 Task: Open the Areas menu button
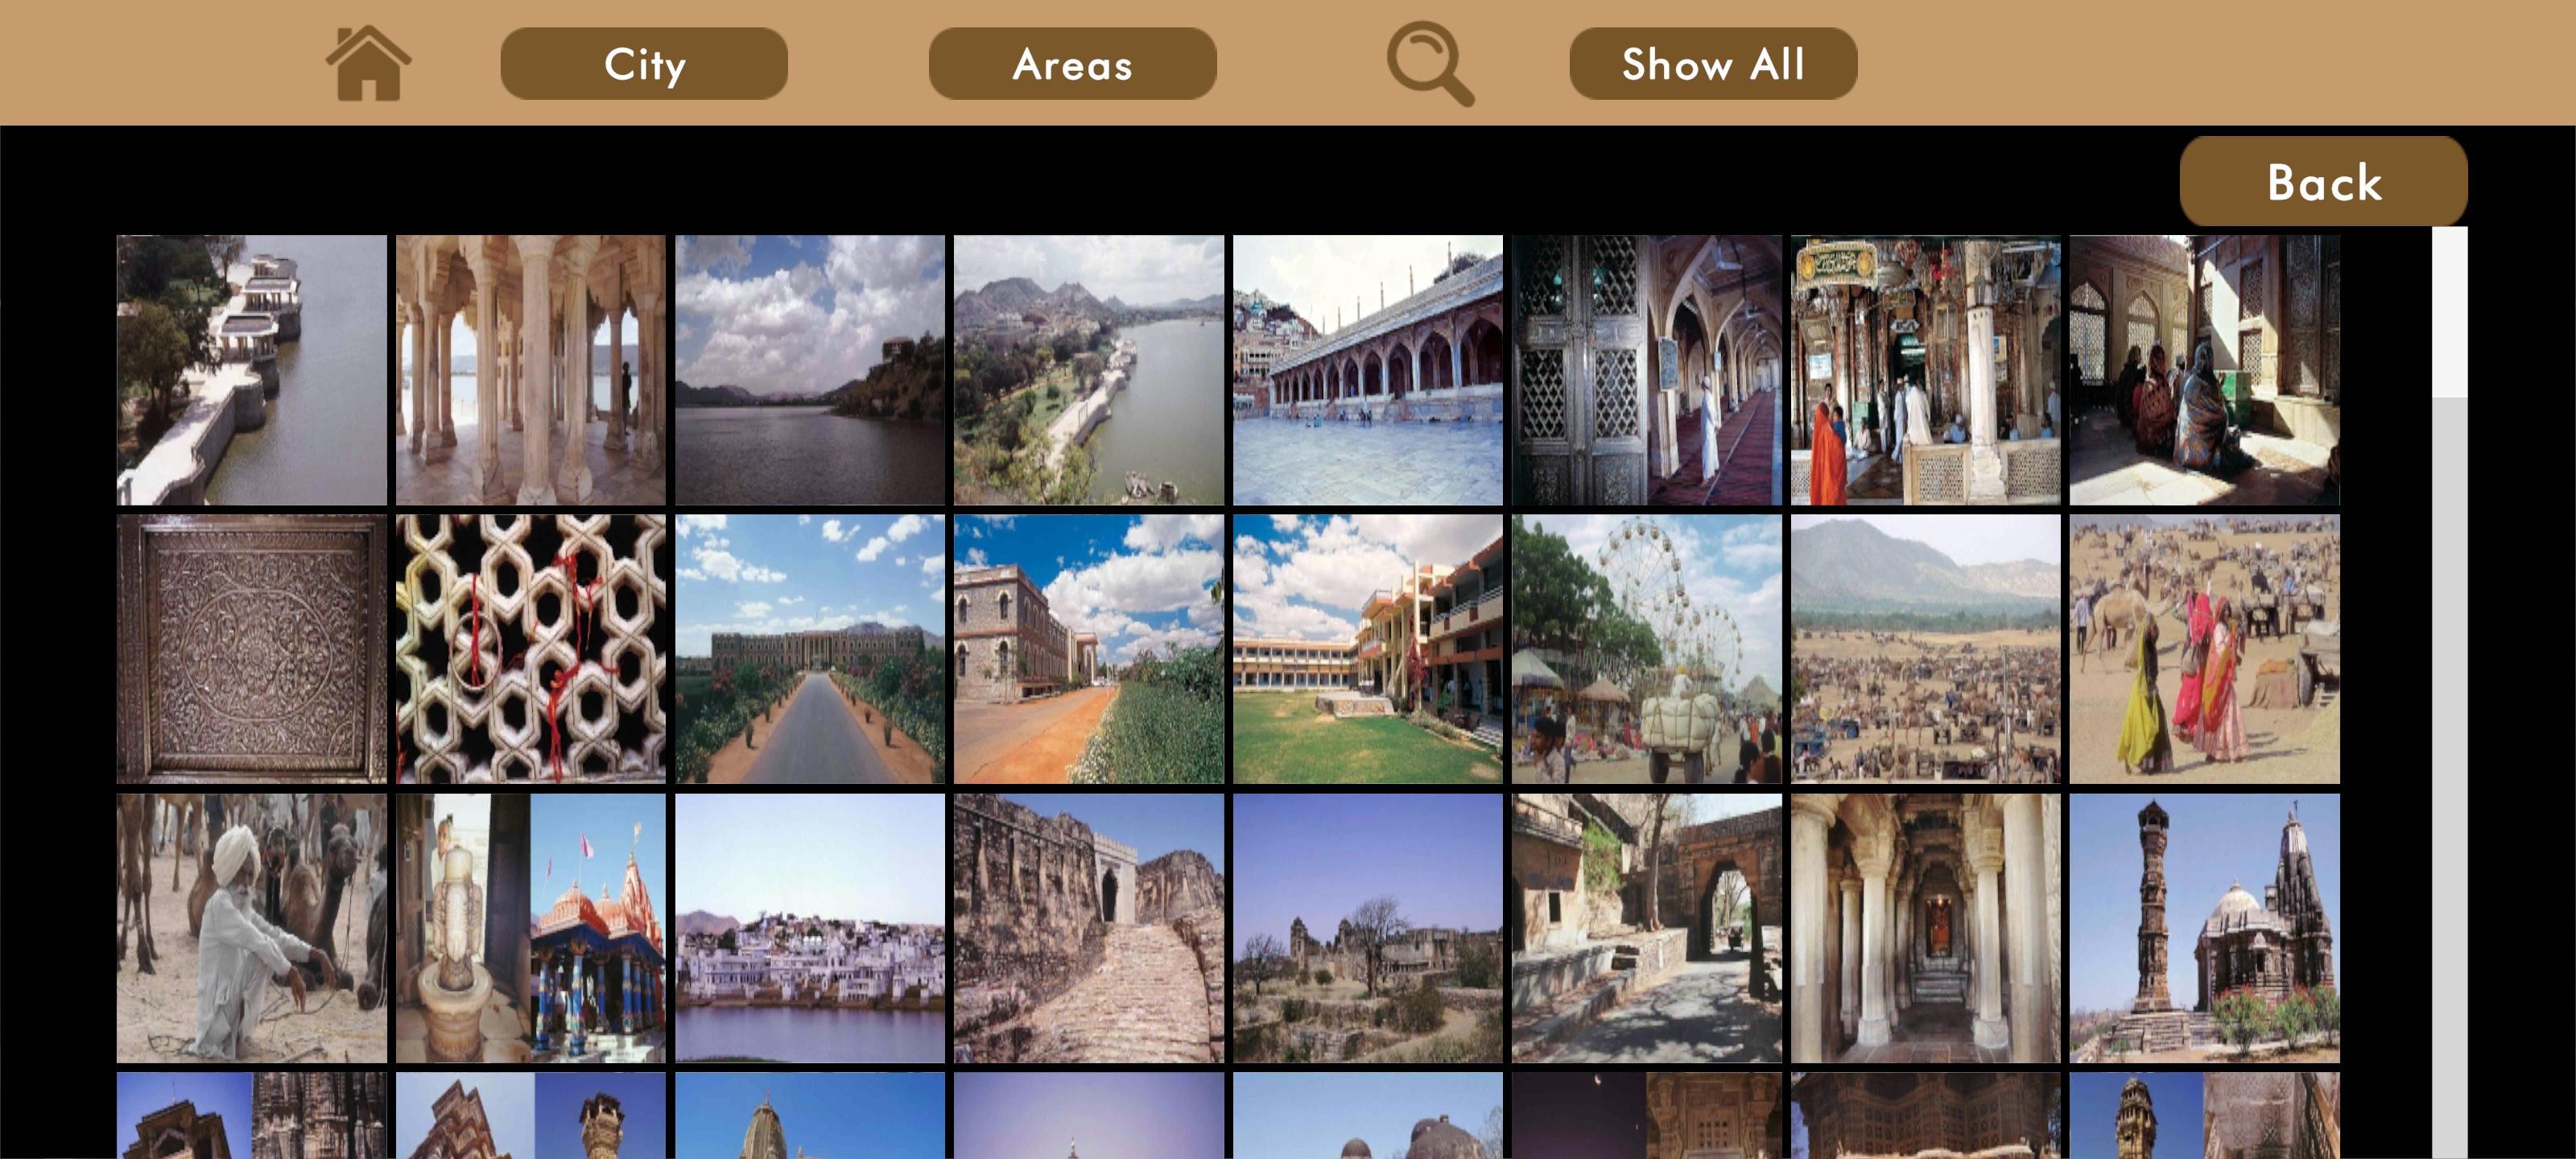click(1072, 64)
